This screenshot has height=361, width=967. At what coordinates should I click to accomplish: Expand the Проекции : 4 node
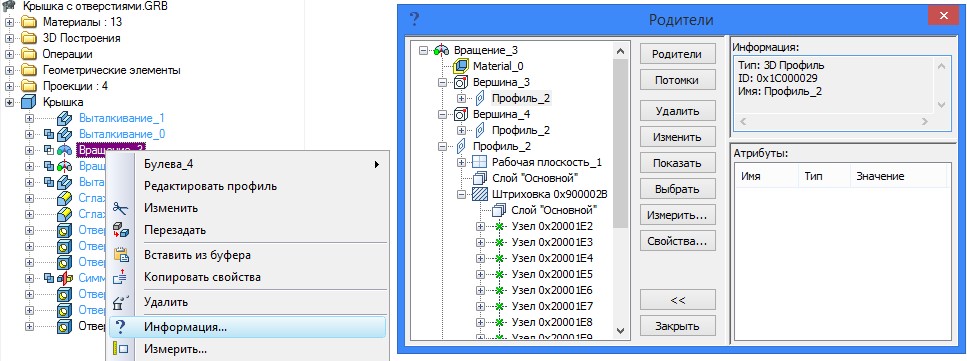tap(9, 86)
